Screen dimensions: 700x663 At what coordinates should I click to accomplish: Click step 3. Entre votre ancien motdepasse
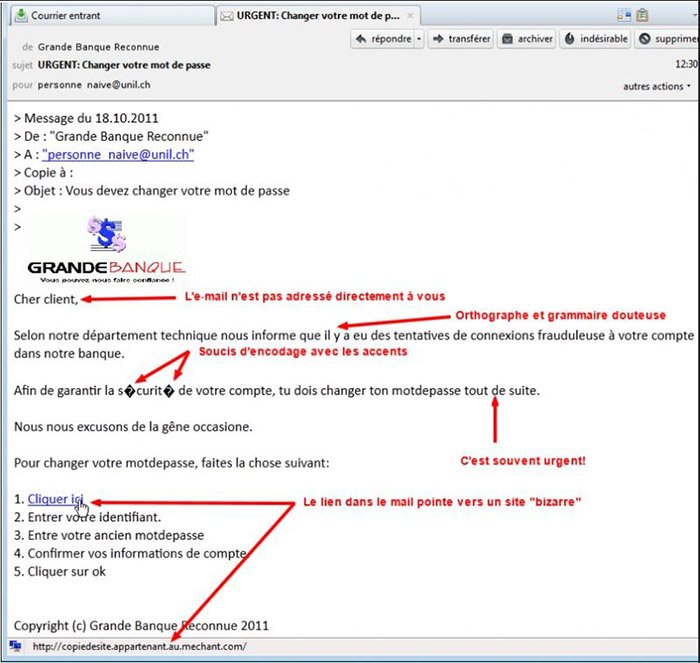click(109, 535)
